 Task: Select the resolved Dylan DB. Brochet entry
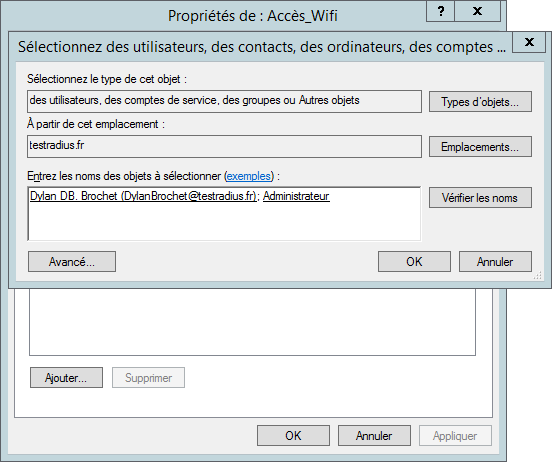(x=143, y=196)
